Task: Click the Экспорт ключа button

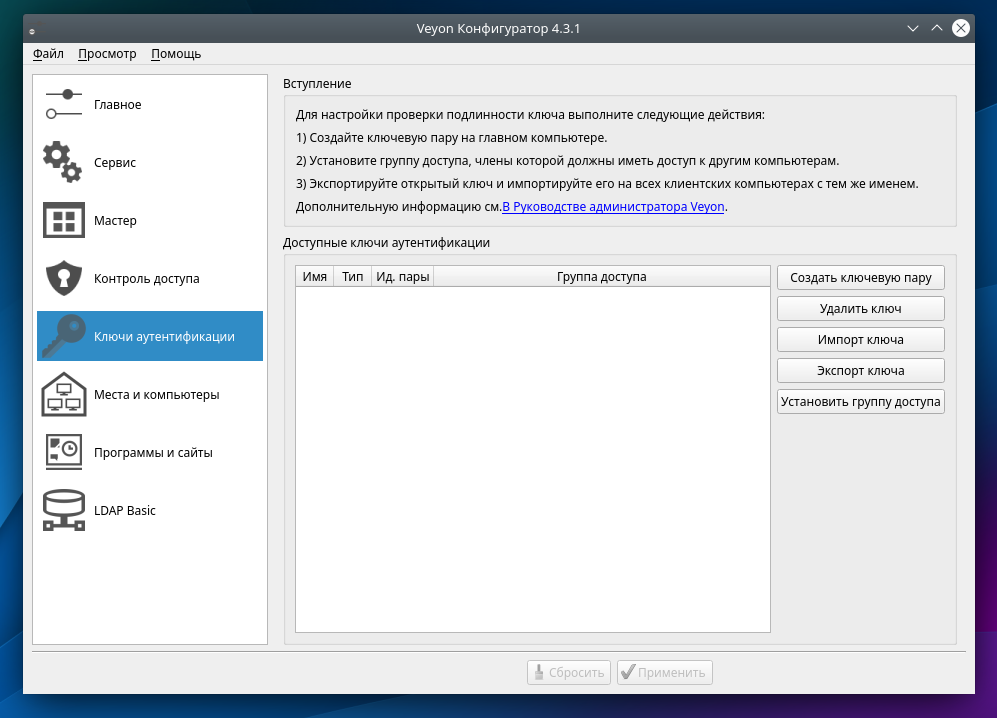Action: click(860, 371)
